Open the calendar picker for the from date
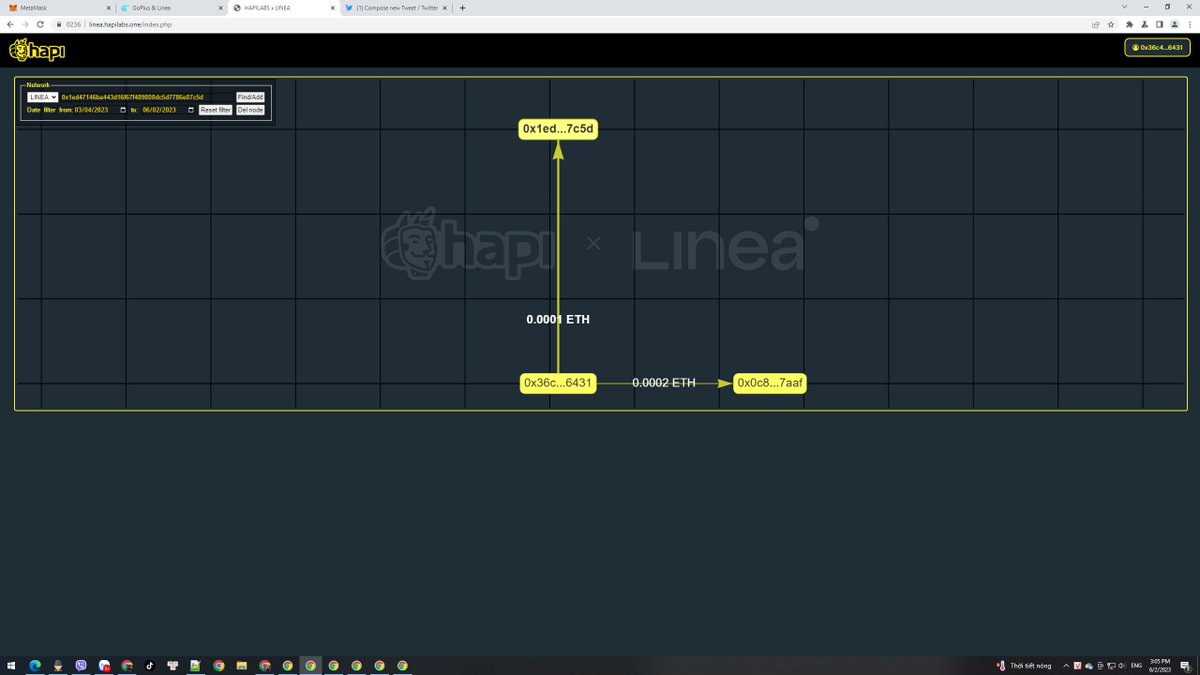 (123, 110)
